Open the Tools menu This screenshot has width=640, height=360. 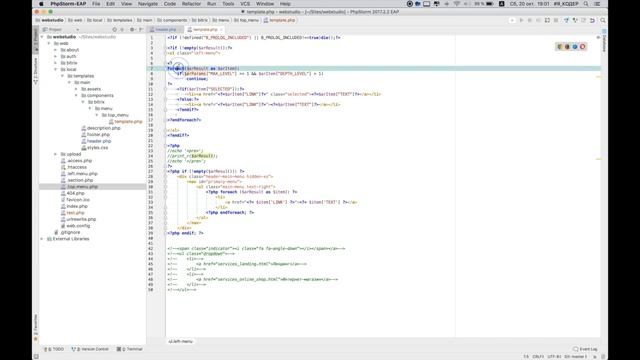click(228, 4)
